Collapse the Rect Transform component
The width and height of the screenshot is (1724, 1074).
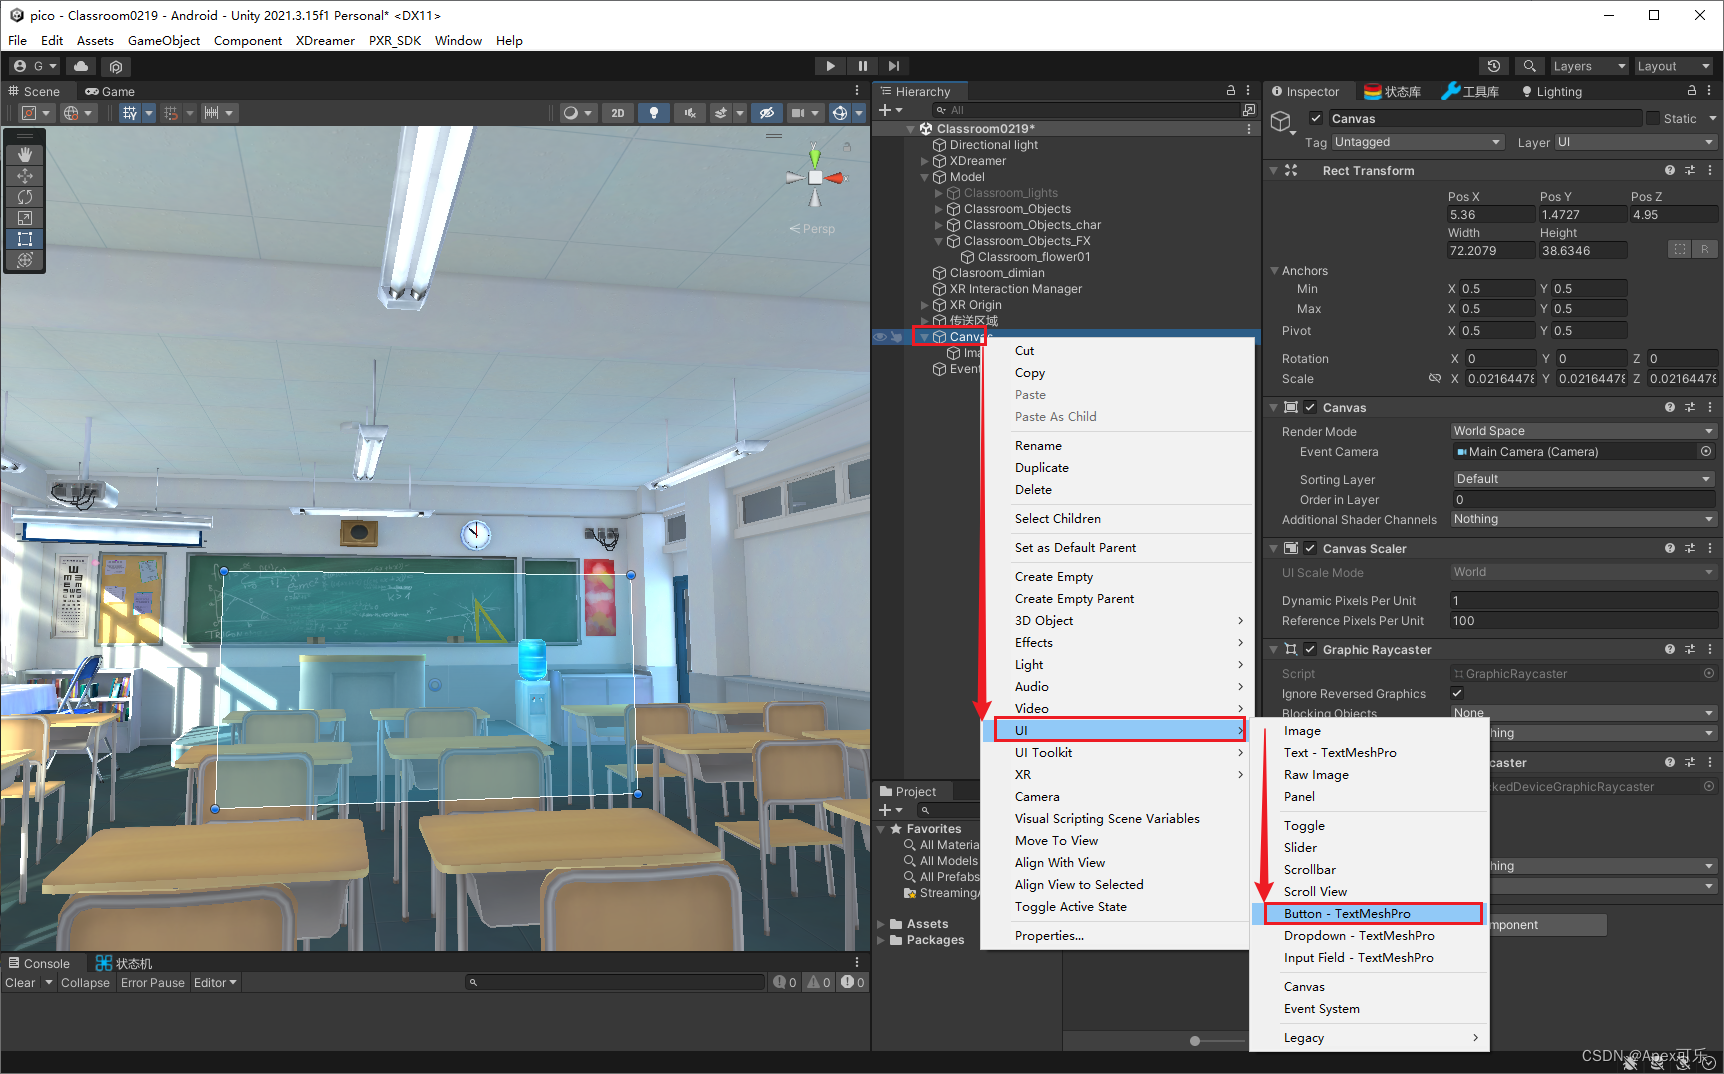pos(1274,171)
